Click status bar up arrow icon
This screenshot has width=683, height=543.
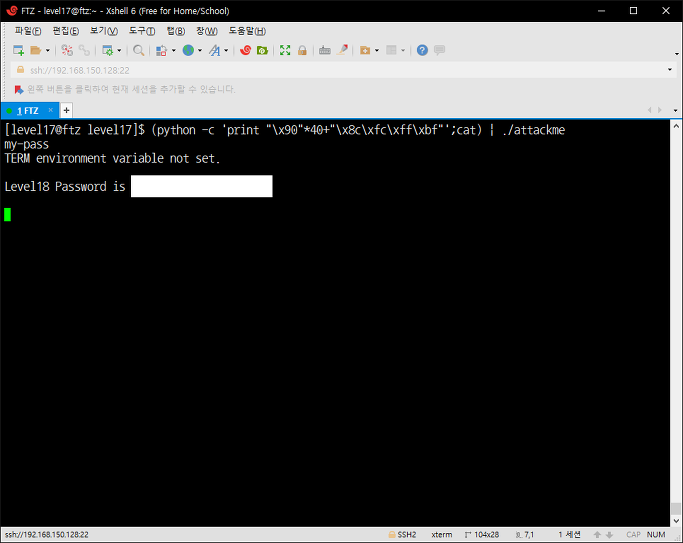click(597, 535)
